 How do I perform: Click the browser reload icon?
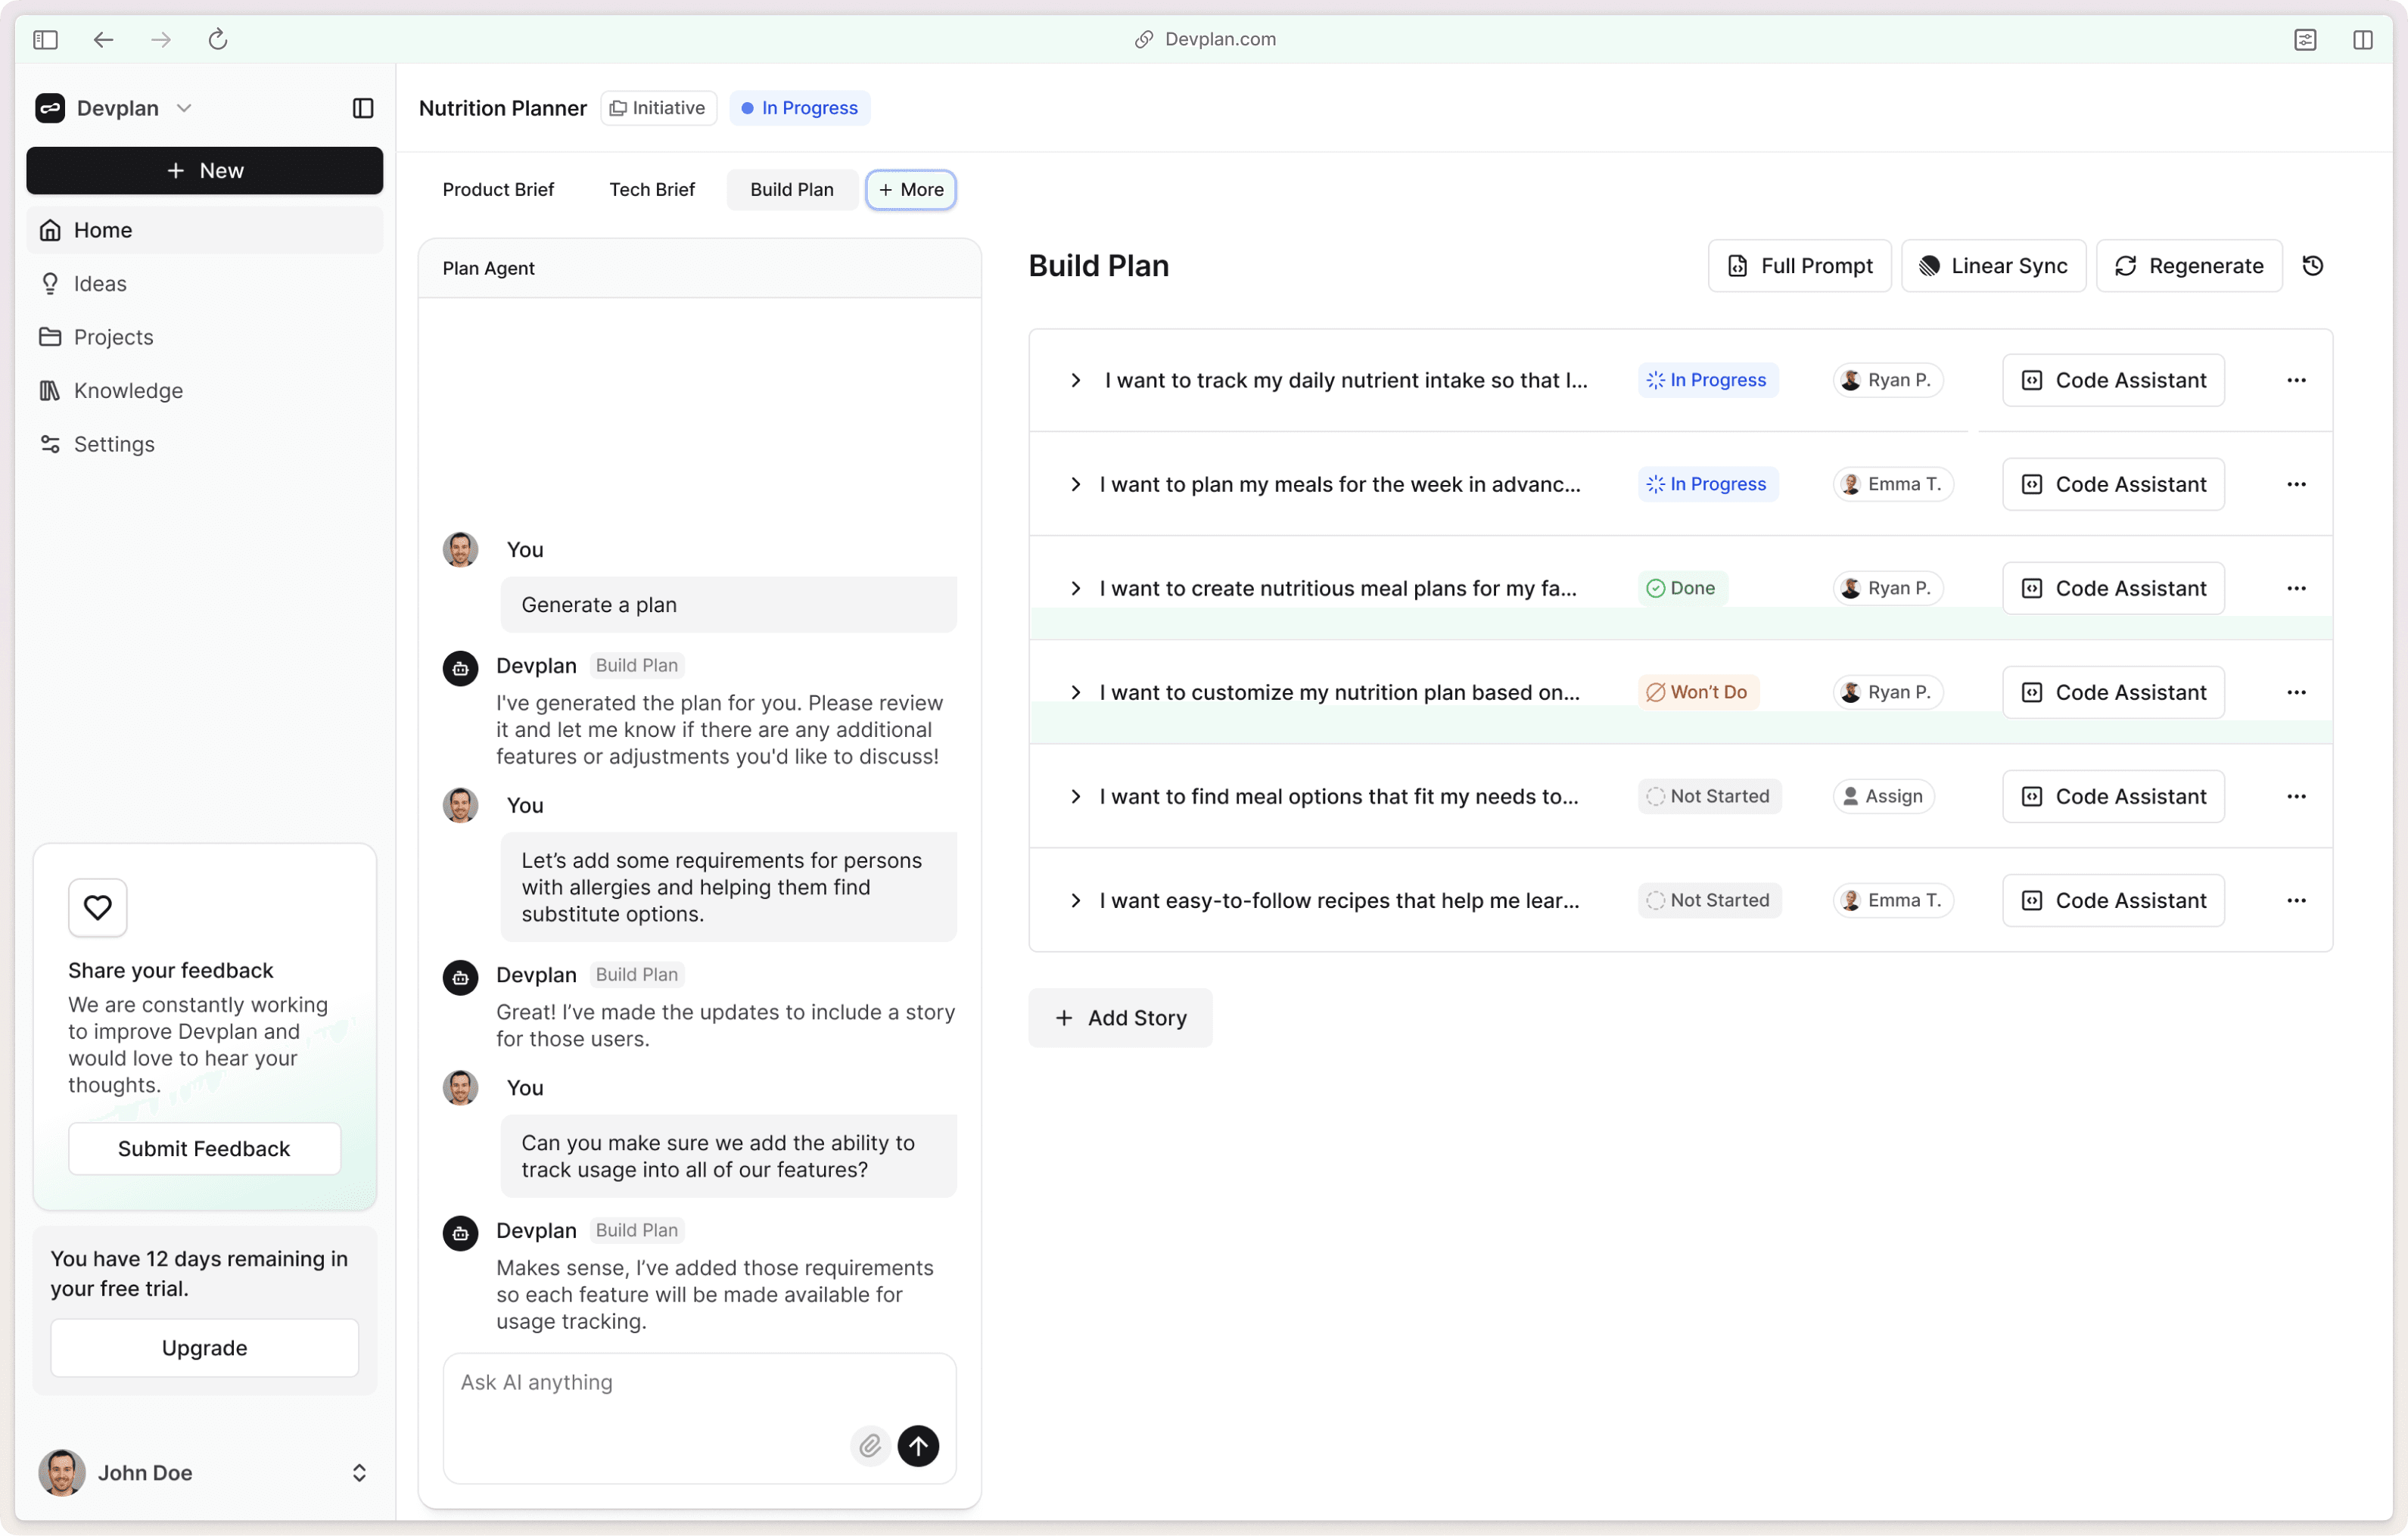[218, 39]
